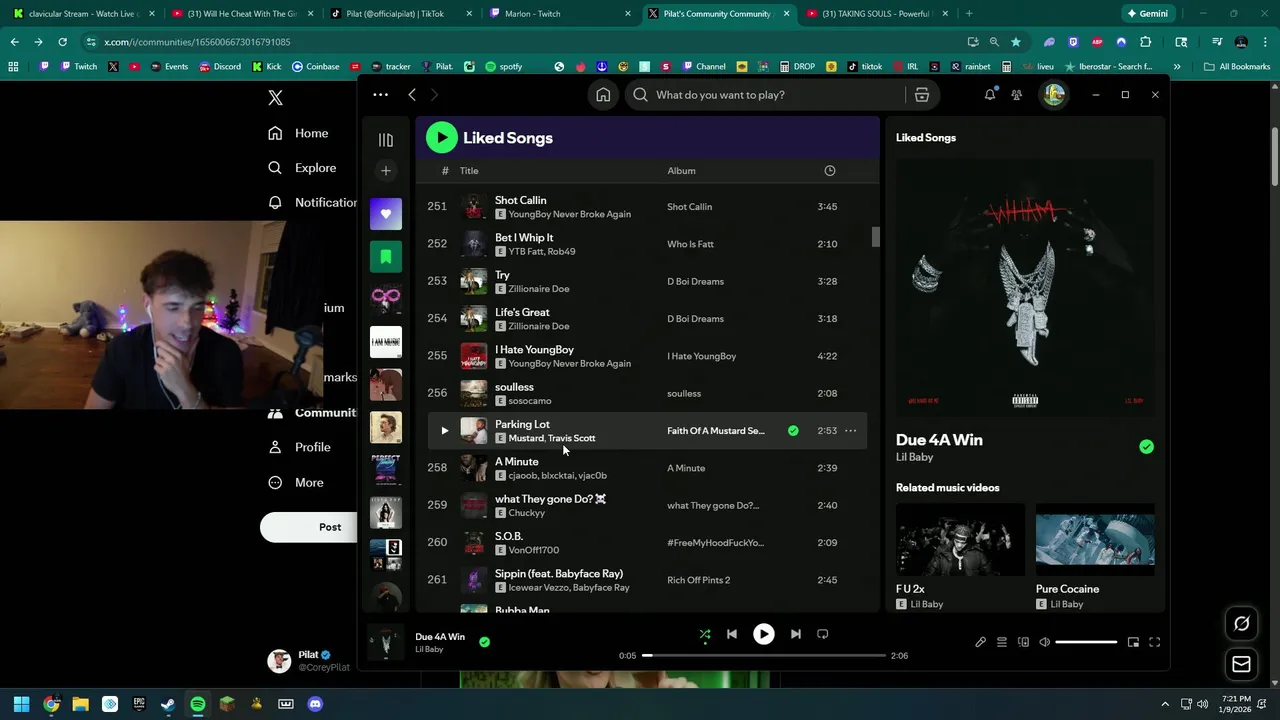Open Explore in the X sidebar

(x=302, y=168)
